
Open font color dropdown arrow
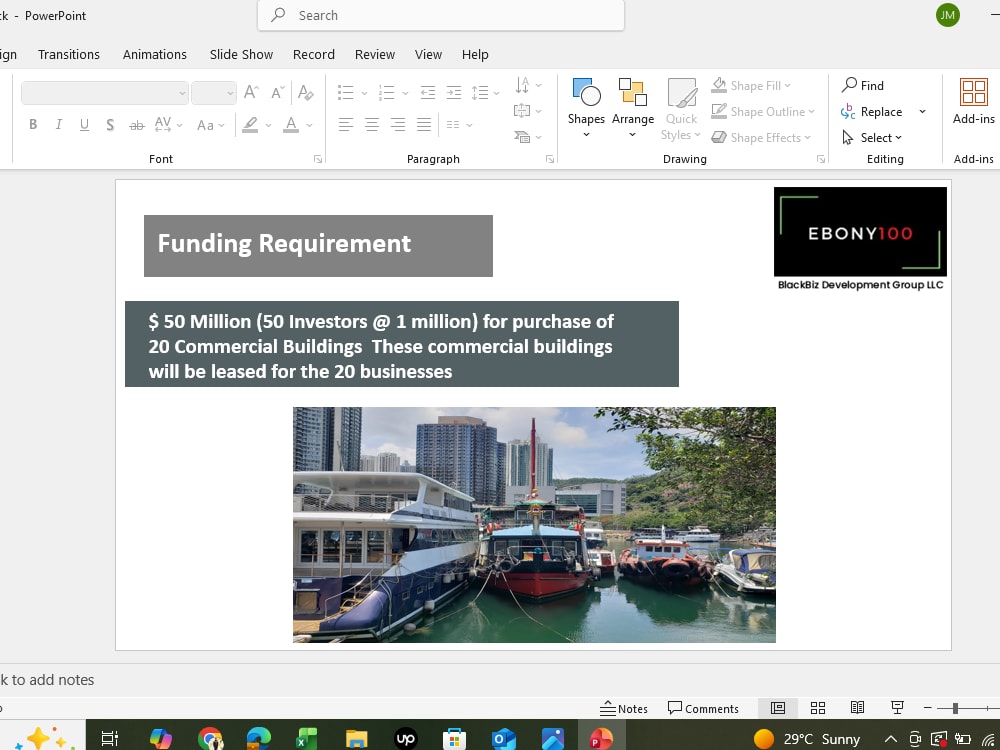point(309,125)
